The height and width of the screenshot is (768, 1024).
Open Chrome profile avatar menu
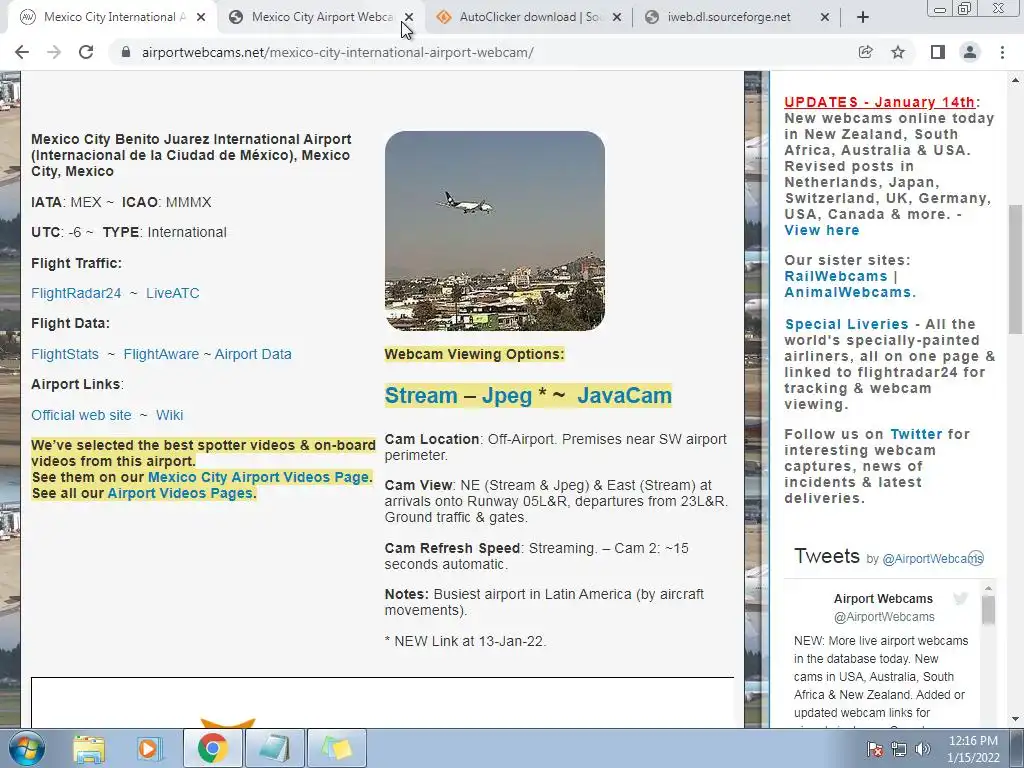click(x=970, y=52)
